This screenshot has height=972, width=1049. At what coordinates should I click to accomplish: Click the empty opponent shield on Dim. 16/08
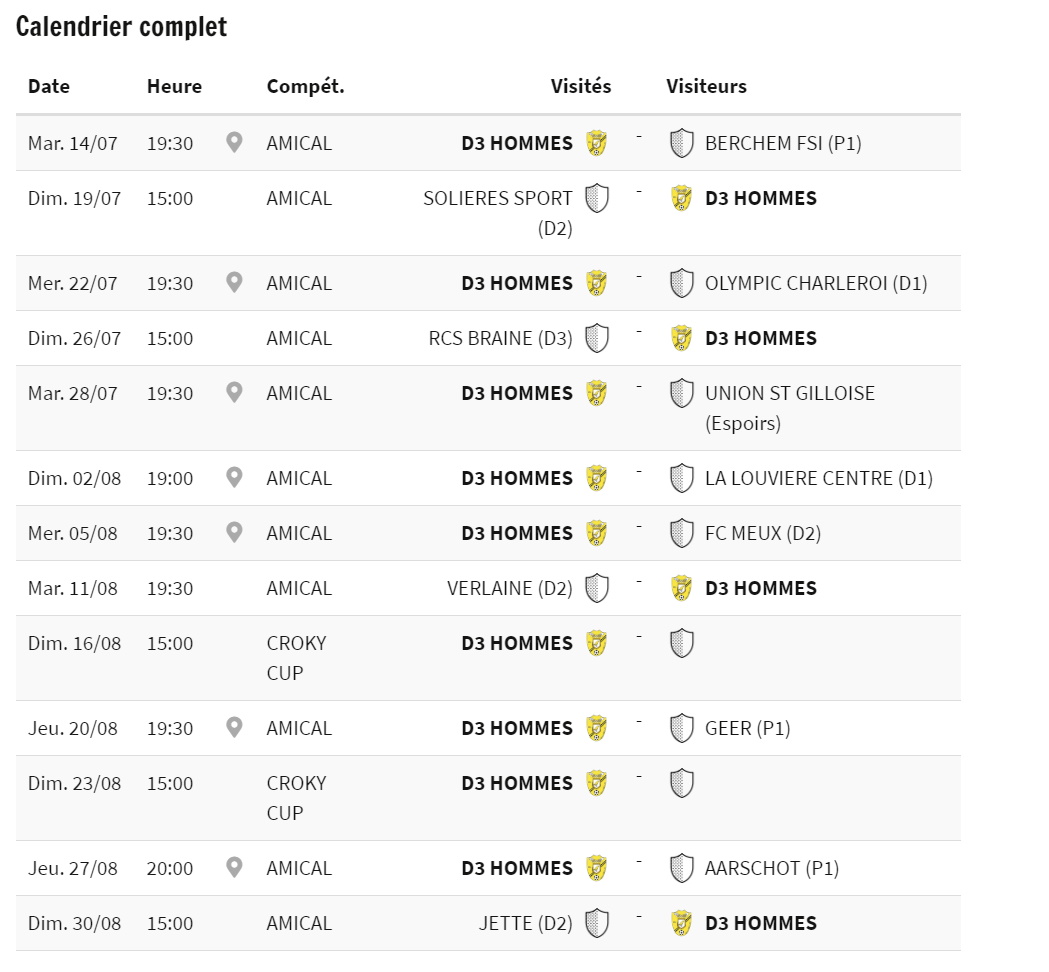tap(681, 643)
